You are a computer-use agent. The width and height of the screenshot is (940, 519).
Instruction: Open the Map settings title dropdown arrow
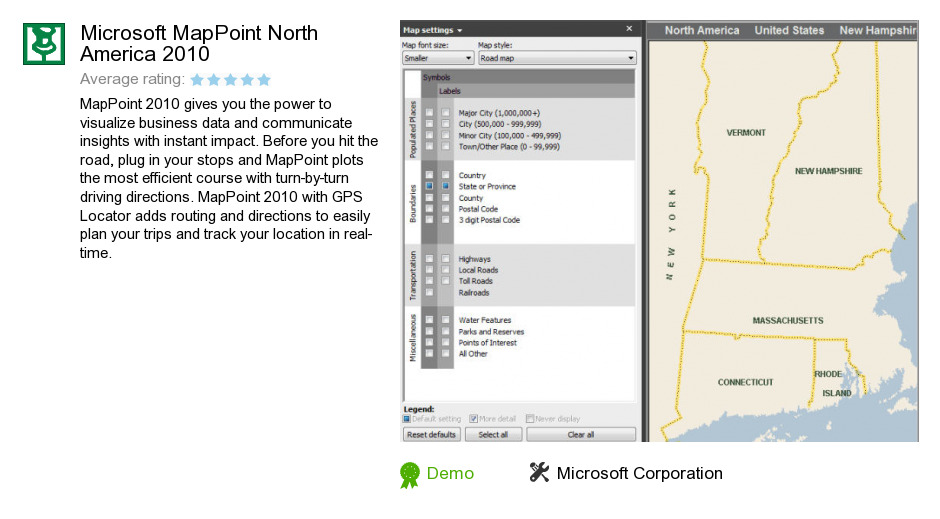[x=460, y=31]
